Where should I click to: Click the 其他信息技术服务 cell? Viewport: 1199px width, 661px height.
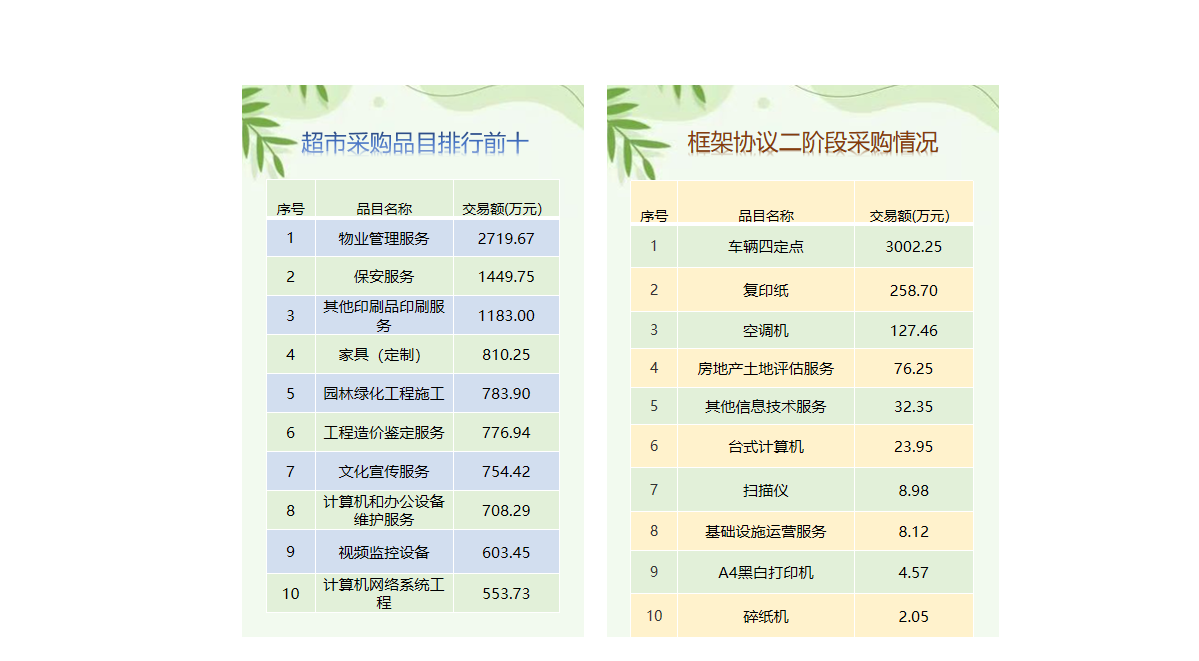765,407
